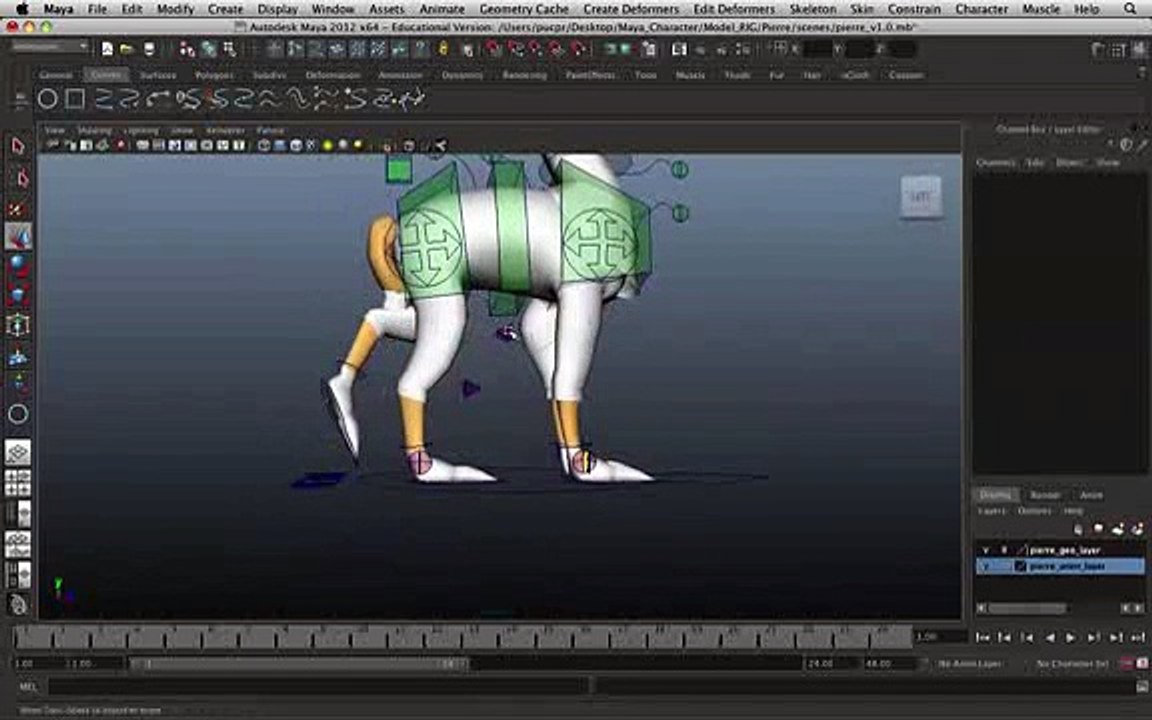
Task: Click the help question mark snap icon
Action: click(x=421, y=49)
